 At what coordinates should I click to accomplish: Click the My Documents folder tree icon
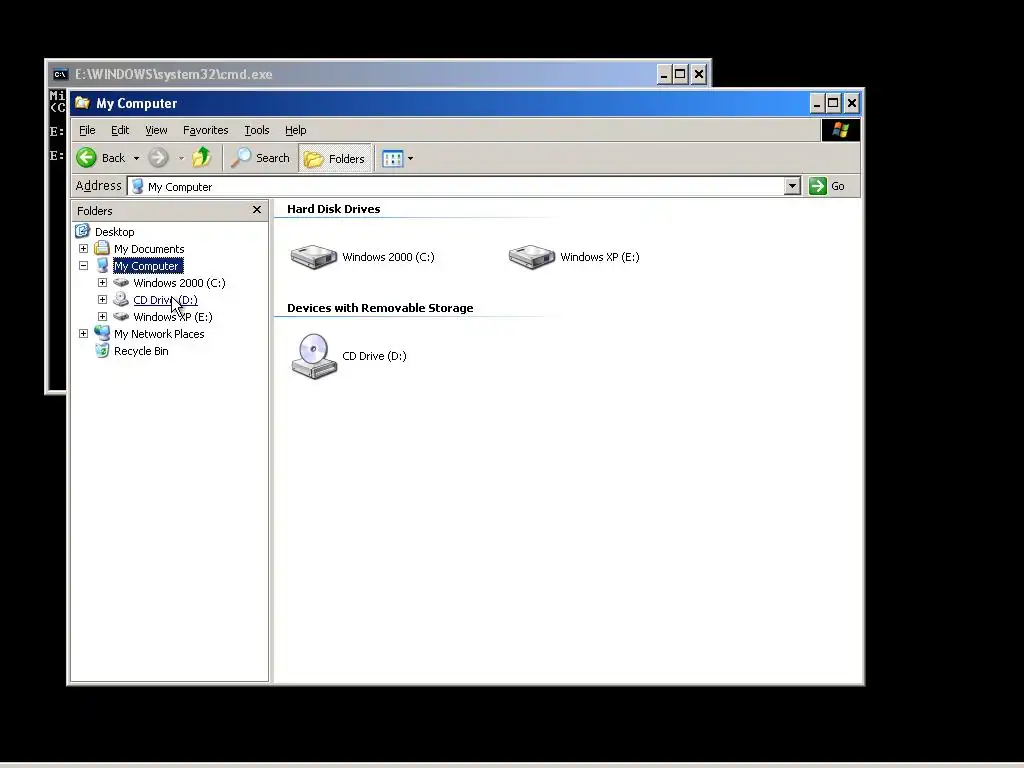point(102,248)
